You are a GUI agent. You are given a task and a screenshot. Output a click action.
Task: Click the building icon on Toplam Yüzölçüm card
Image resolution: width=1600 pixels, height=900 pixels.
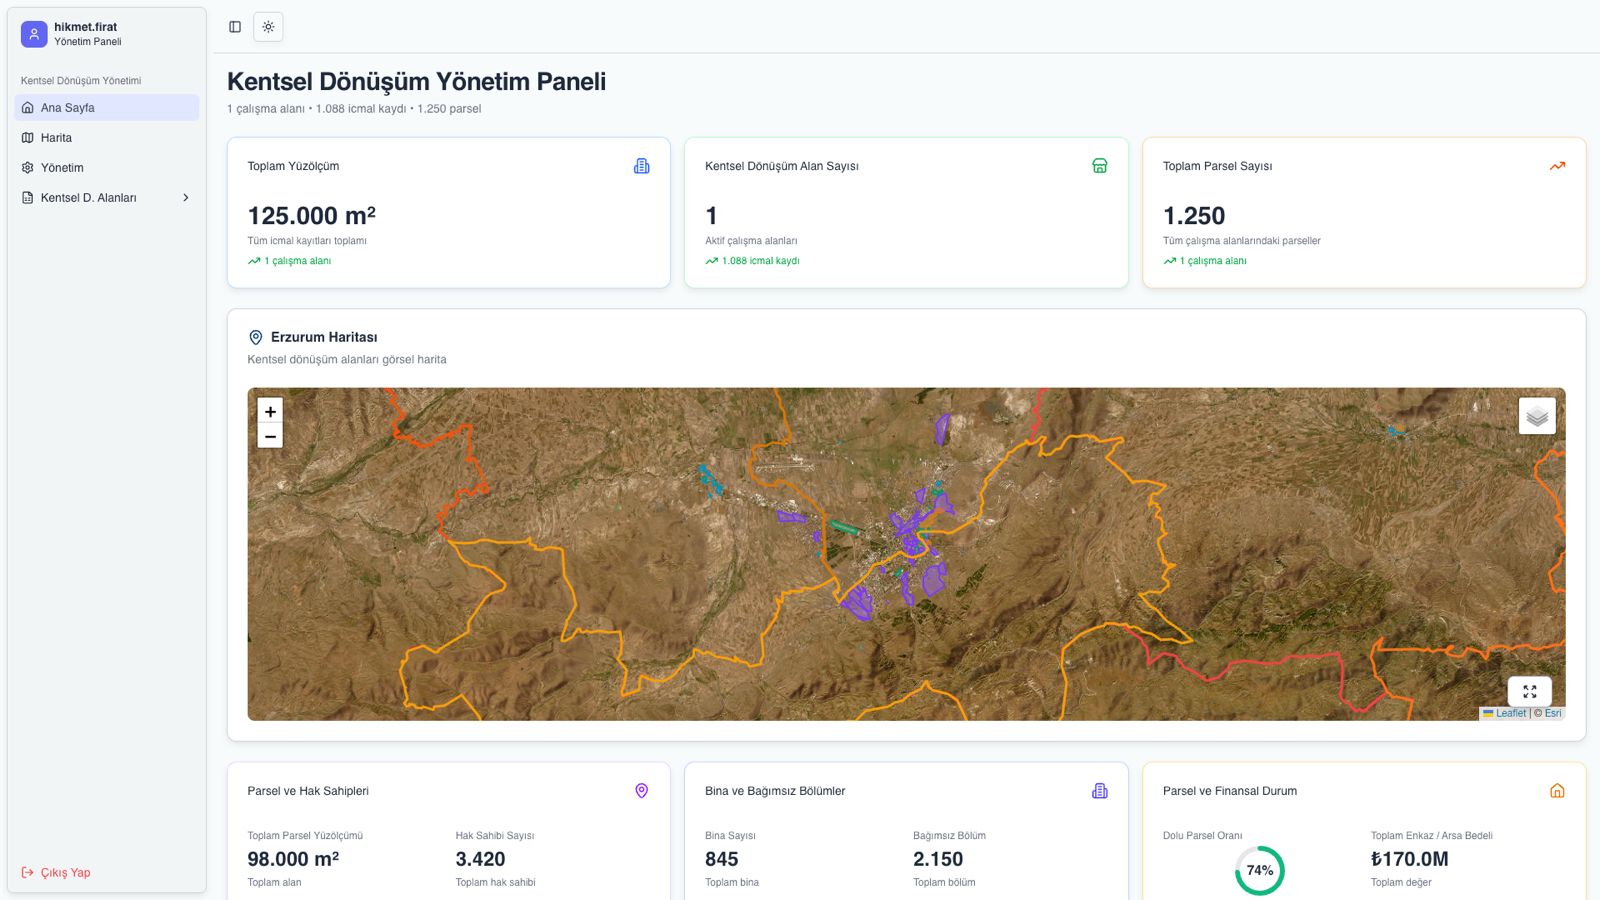click(x=642, y=166)
